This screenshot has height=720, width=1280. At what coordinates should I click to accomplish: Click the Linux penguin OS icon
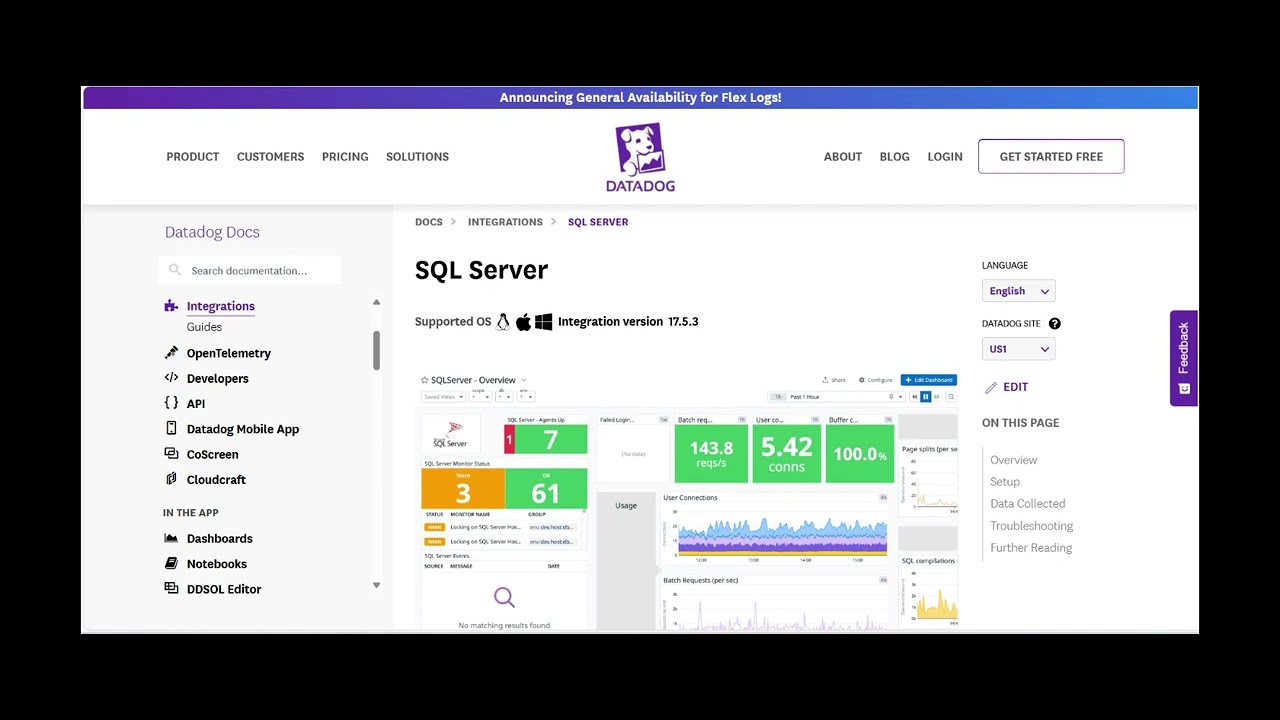point(503,322)
